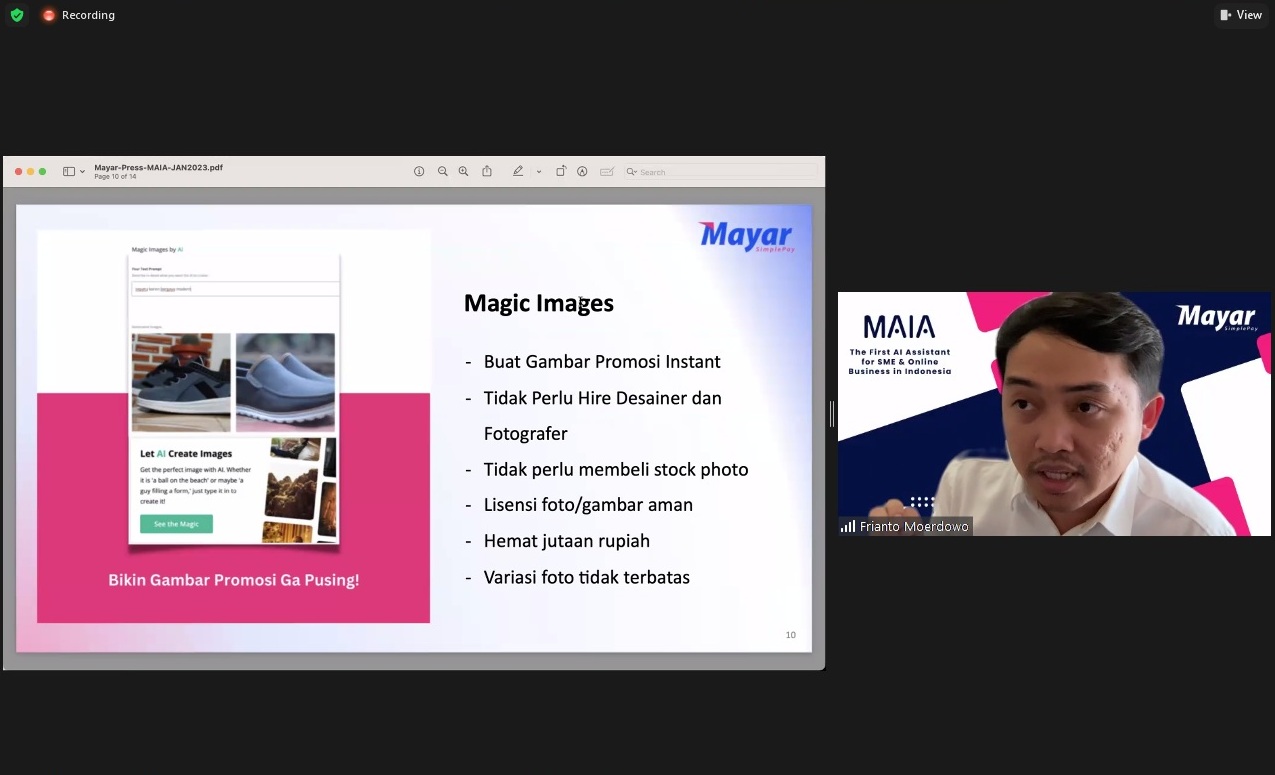Select the highlight tool in the toolbar
The image size is (1275, 775).
click(583, 171)
